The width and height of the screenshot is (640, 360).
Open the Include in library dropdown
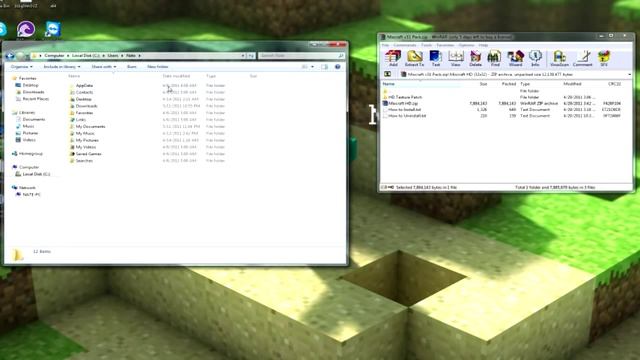pos(62,67)
